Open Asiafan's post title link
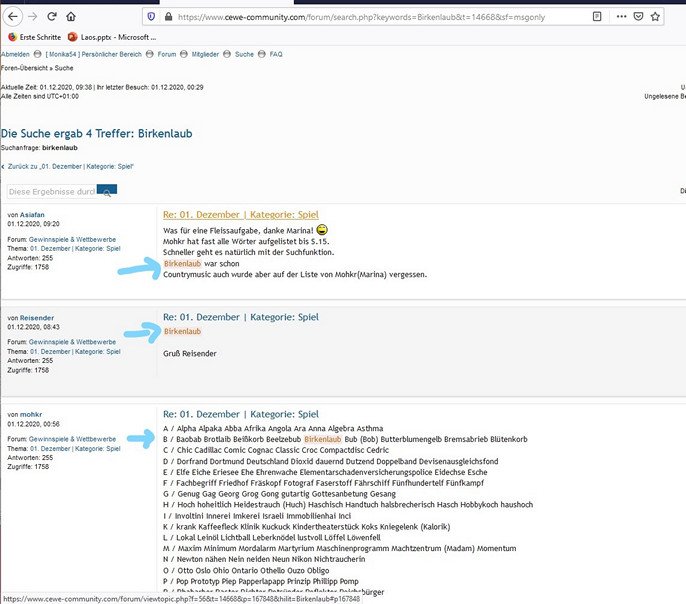This screenshot has height=604, width=686. point(241,215)
